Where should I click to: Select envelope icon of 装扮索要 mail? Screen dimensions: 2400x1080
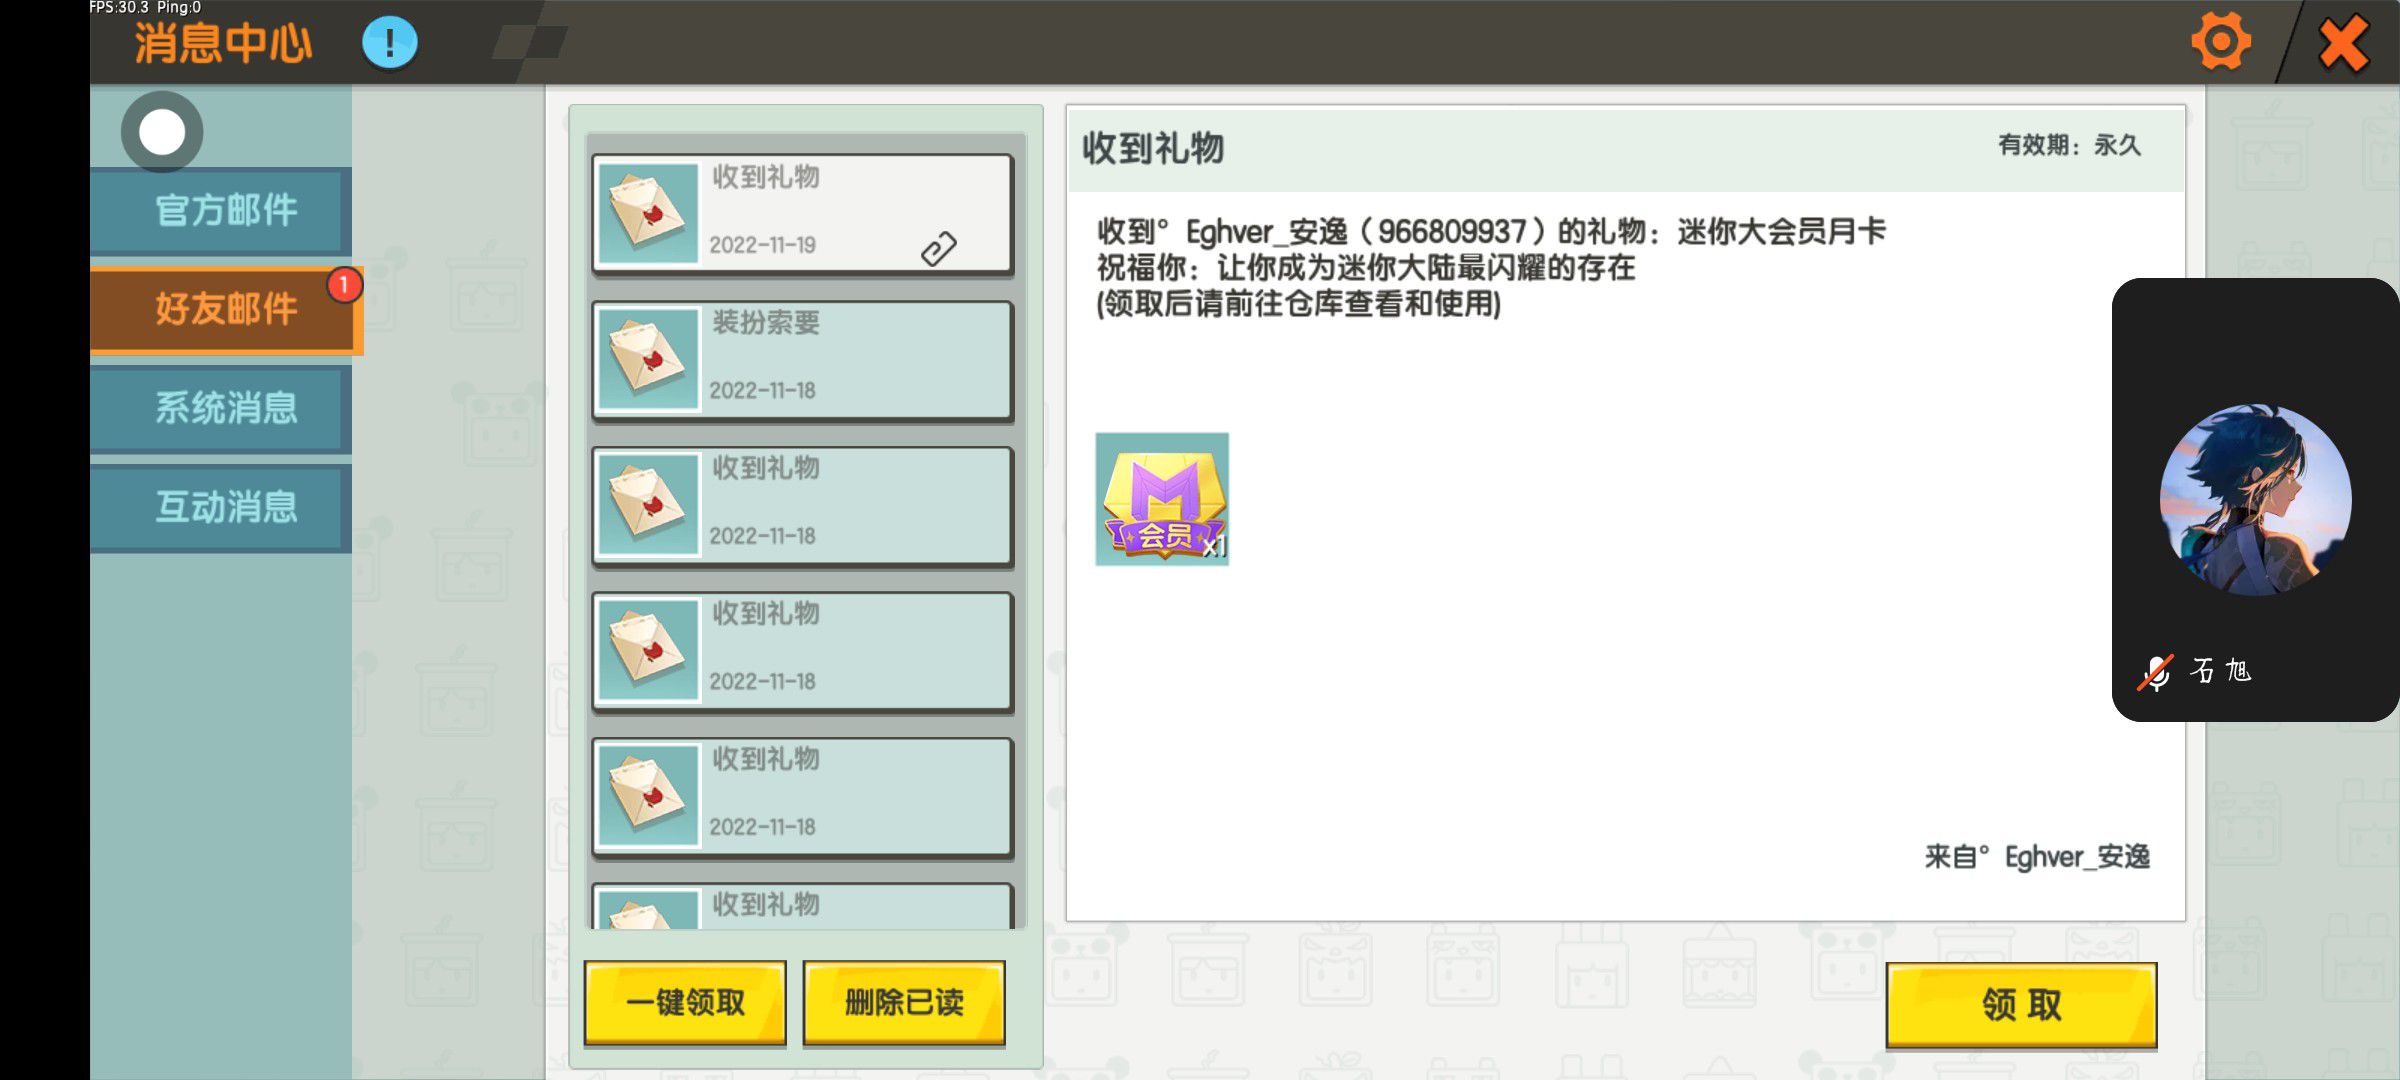pyautogui.click(x=648, y=359)
